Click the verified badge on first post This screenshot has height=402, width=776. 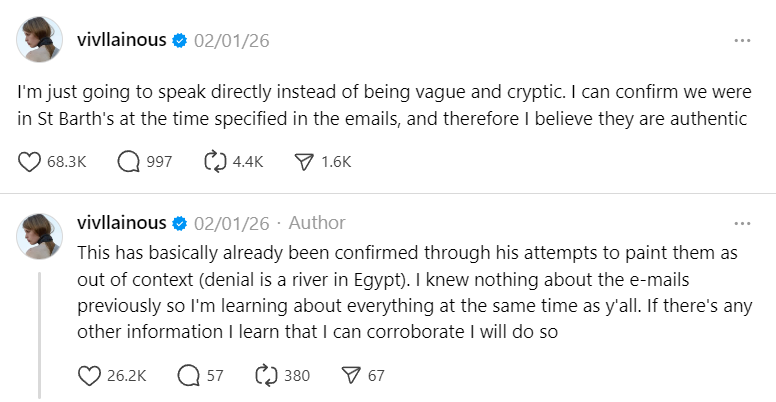(x=180, y=41)
